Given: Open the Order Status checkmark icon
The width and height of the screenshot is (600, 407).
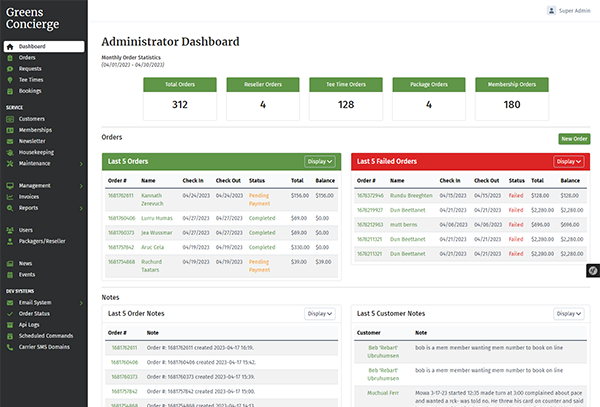Looking at the screenshot, I should click(10, 314).
